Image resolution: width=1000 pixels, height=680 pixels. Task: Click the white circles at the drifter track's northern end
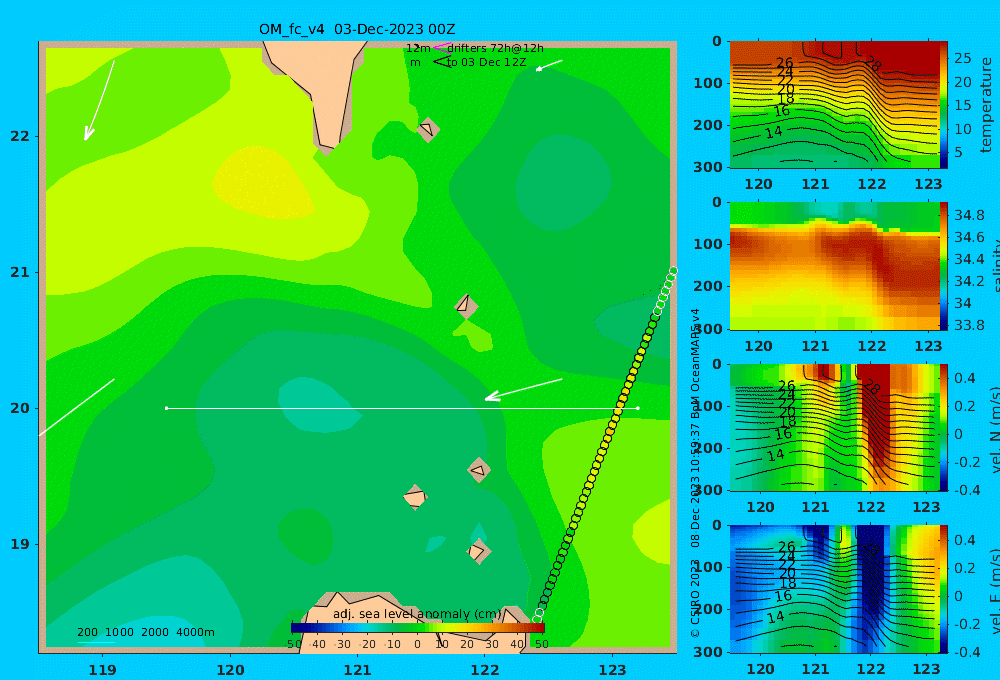(x=666, y=289)
